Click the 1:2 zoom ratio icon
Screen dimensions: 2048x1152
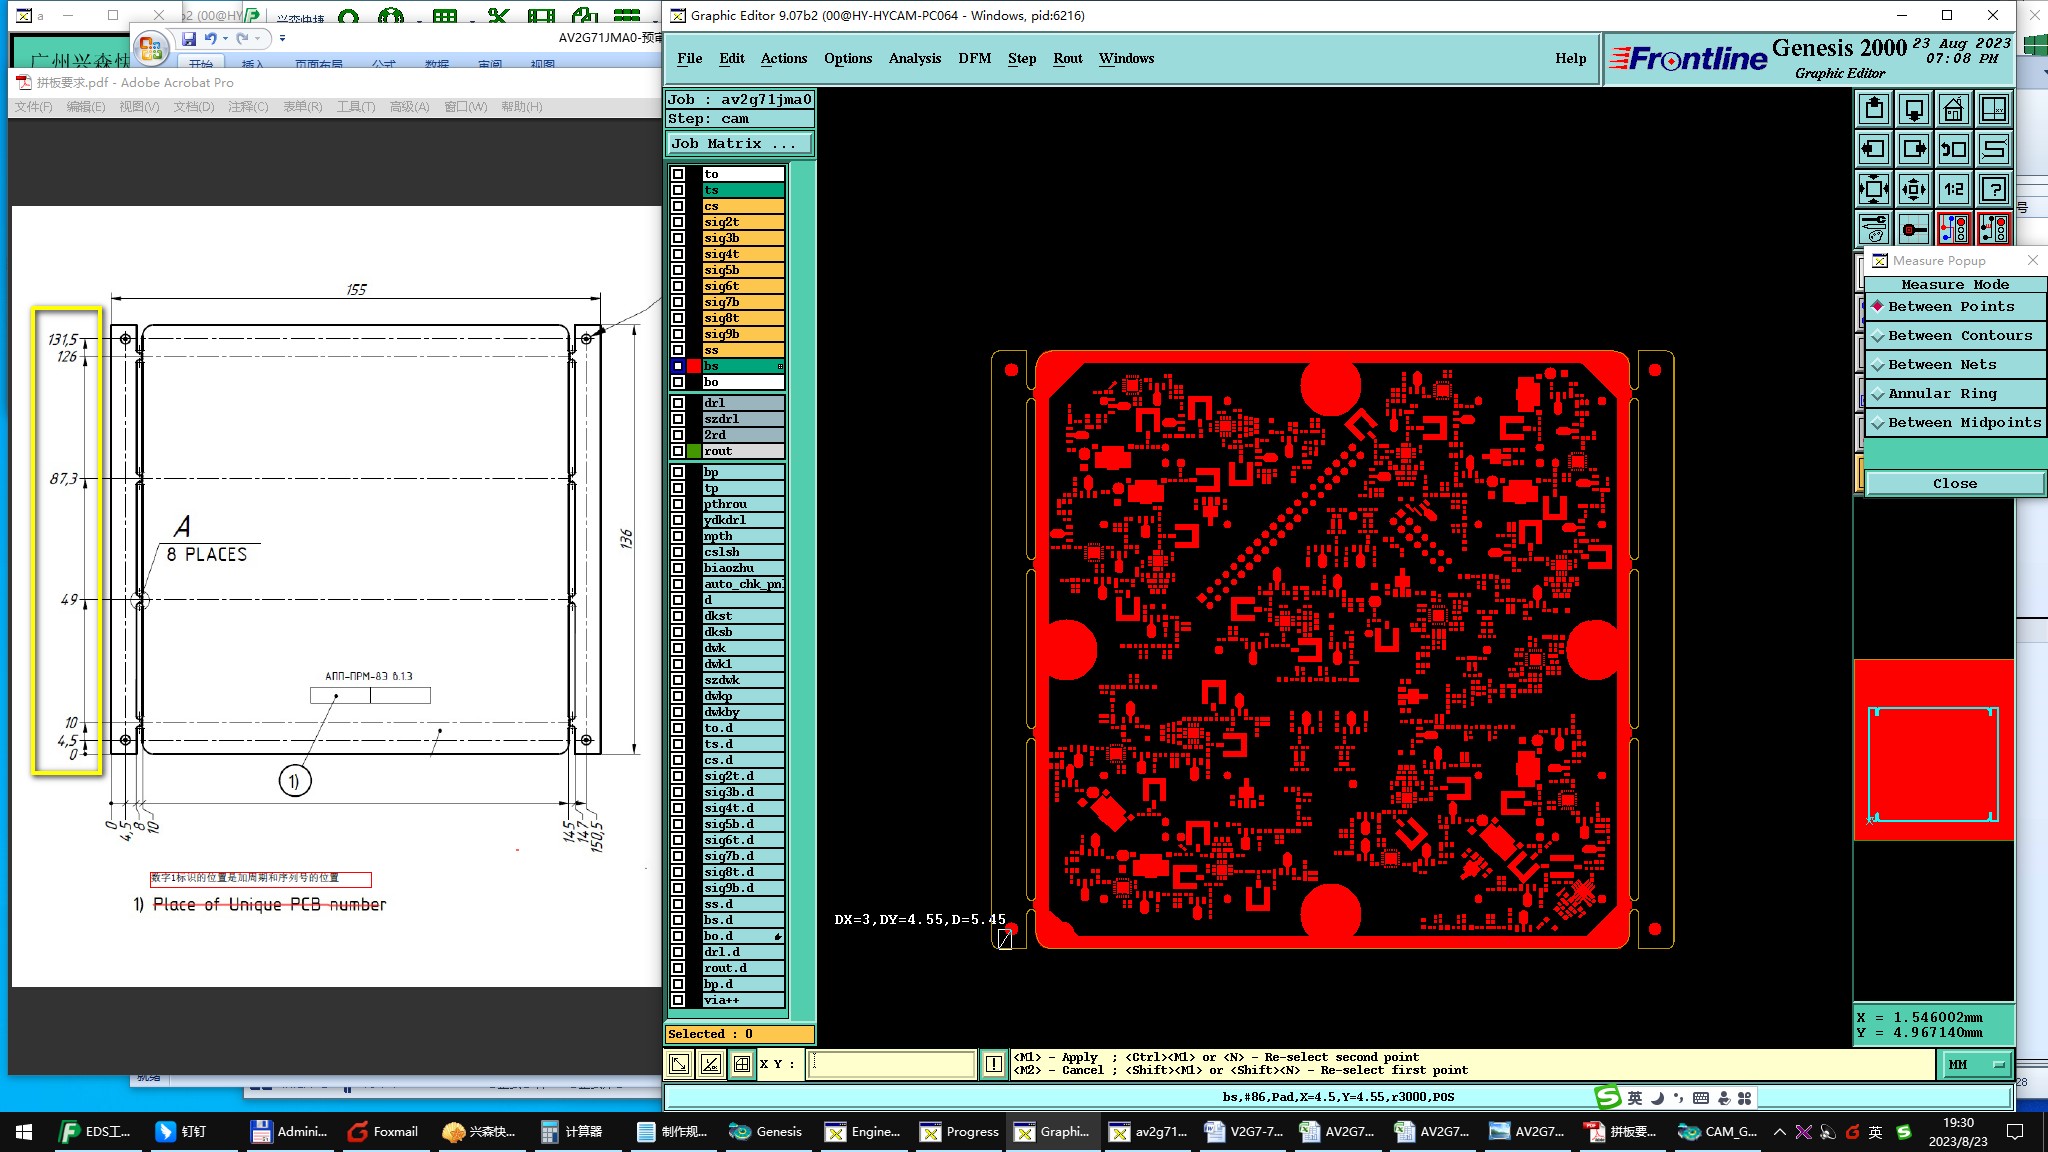[x=1954, y=189]
